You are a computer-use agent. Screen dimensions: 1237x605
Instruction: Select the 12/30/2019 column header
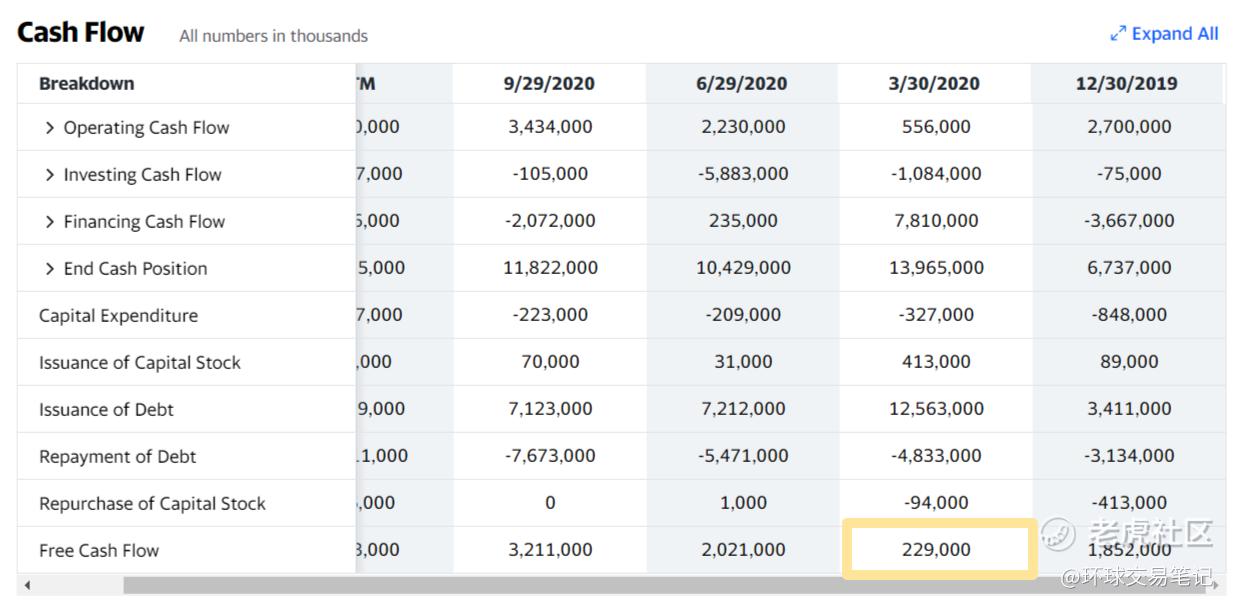1127,84
